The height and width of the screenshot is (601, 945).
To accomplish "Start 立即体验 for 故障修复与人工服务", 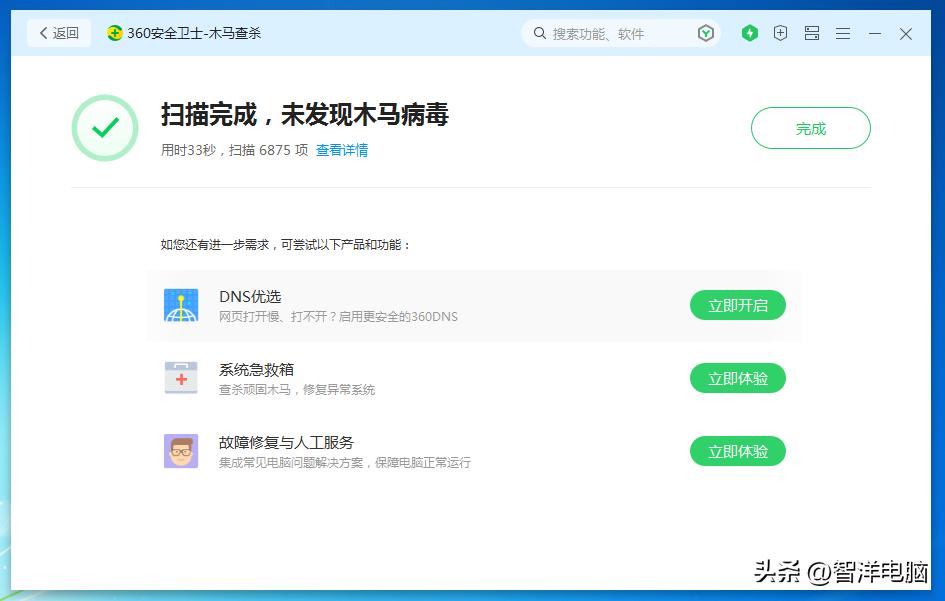I will [737, 451].
